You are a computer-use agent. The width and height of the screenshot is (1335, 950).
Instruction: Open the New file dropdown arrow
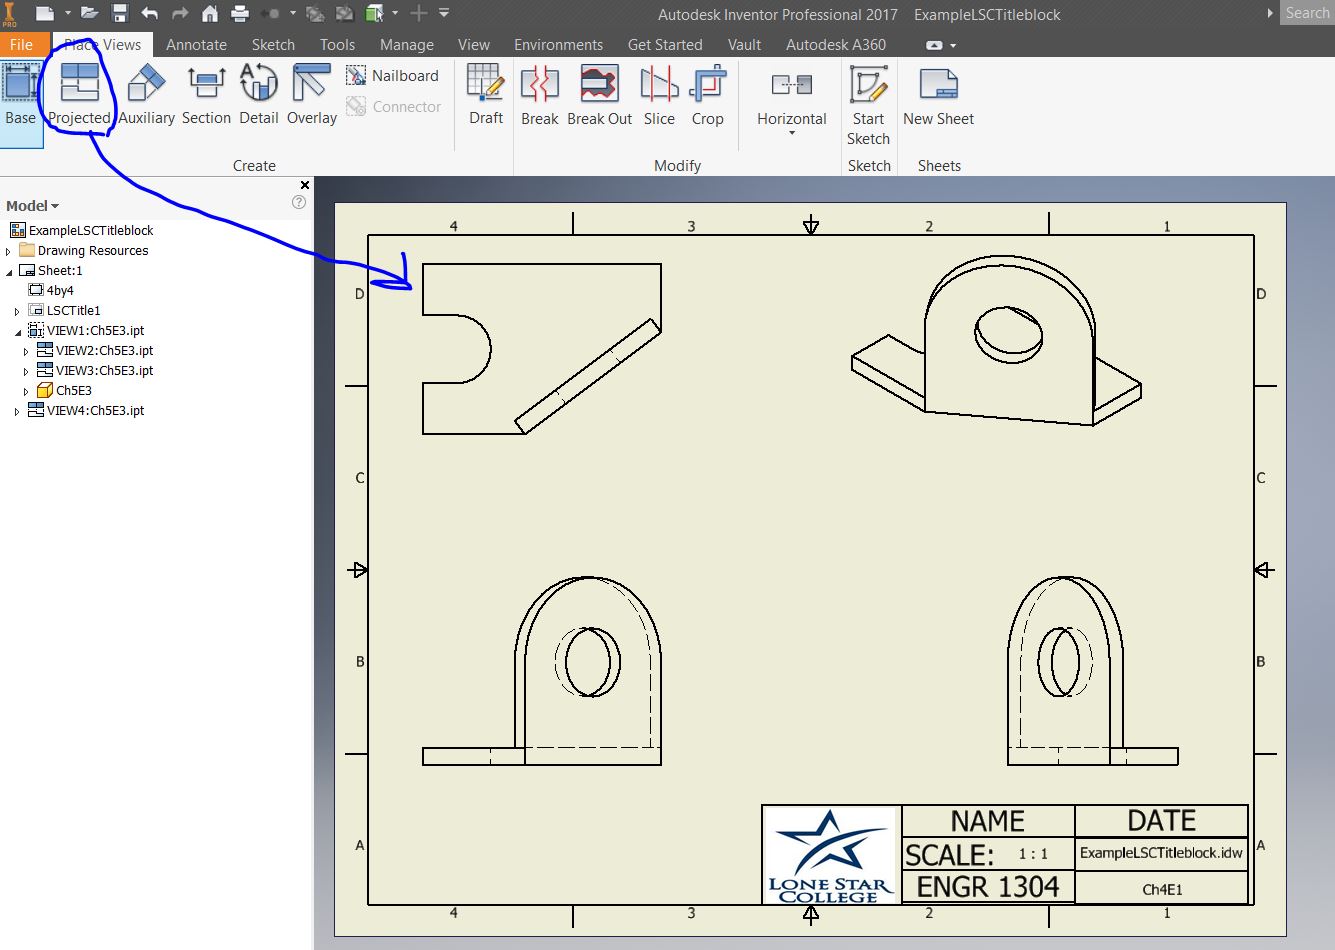click(68, 14)
